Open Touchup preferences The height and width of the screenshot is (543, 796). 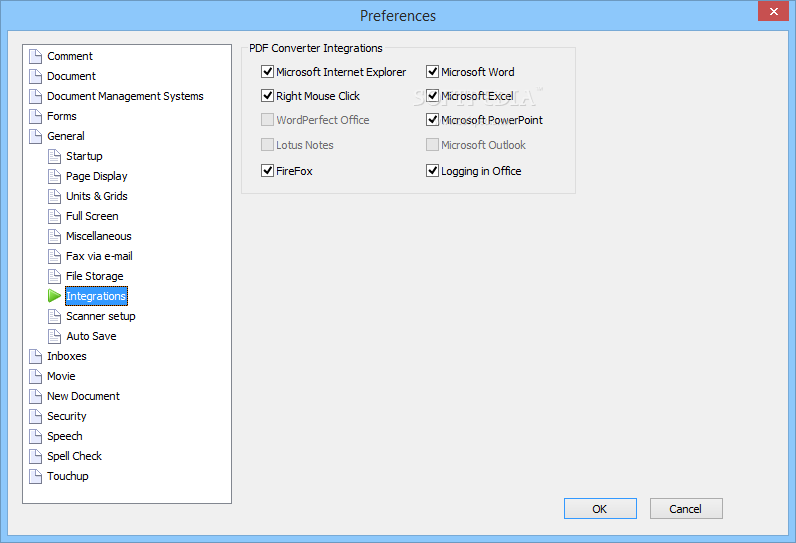68,477
